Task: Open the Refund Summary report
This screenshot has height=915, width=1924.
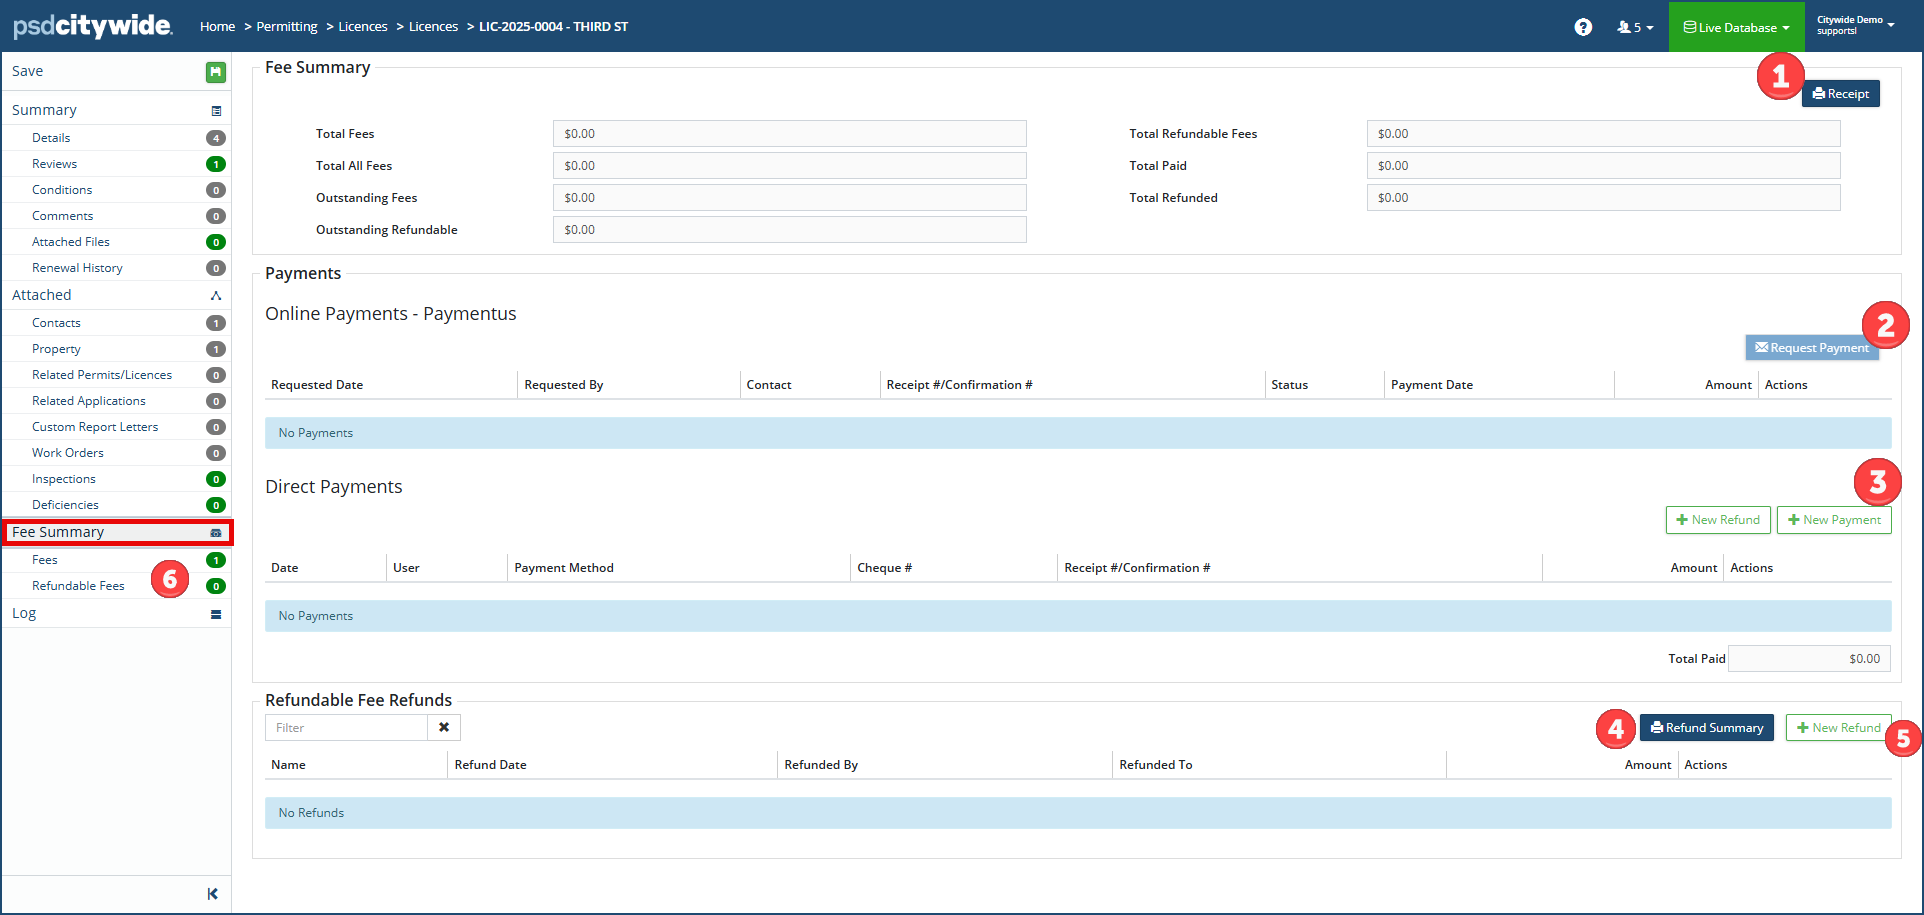Action: click(1706, 728)
